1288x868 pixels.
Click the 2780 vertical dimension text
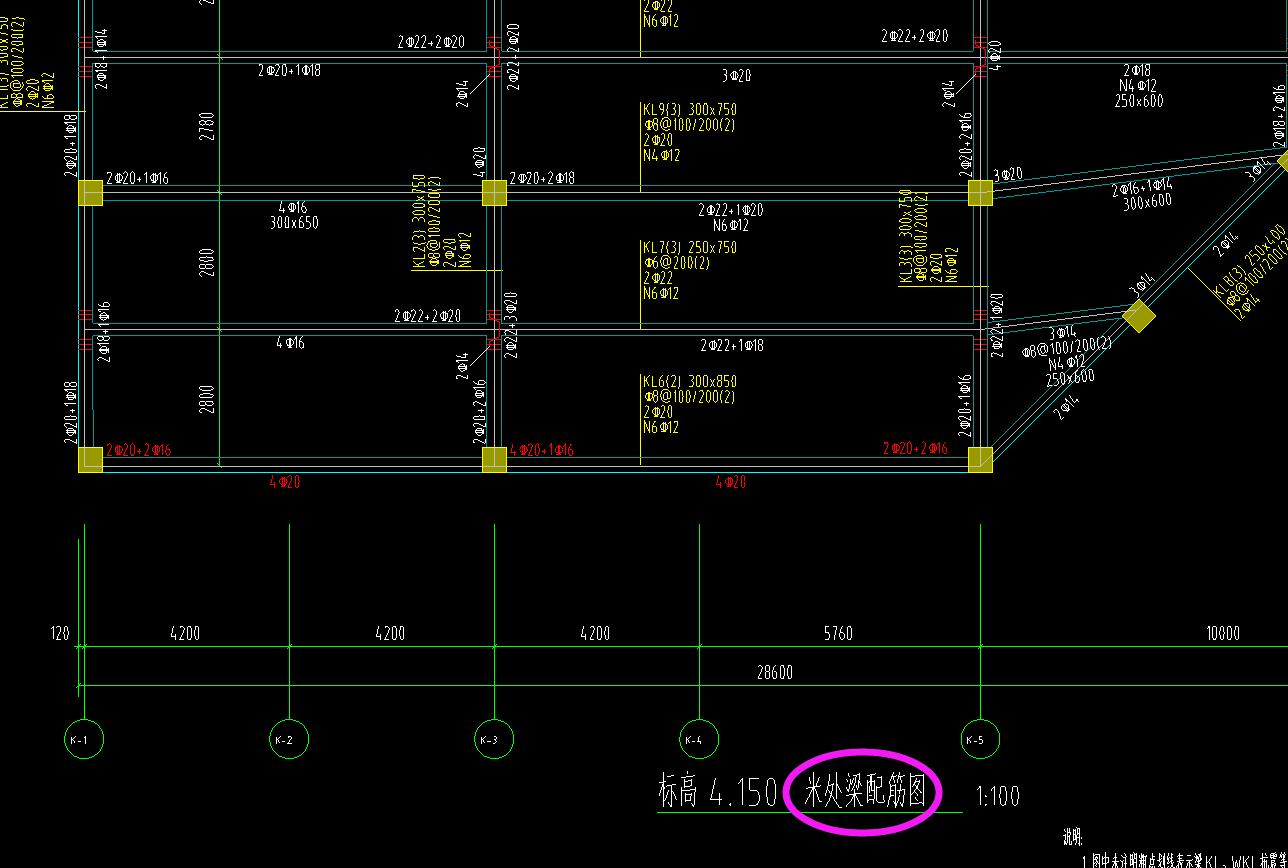click(x=206, y=124)
